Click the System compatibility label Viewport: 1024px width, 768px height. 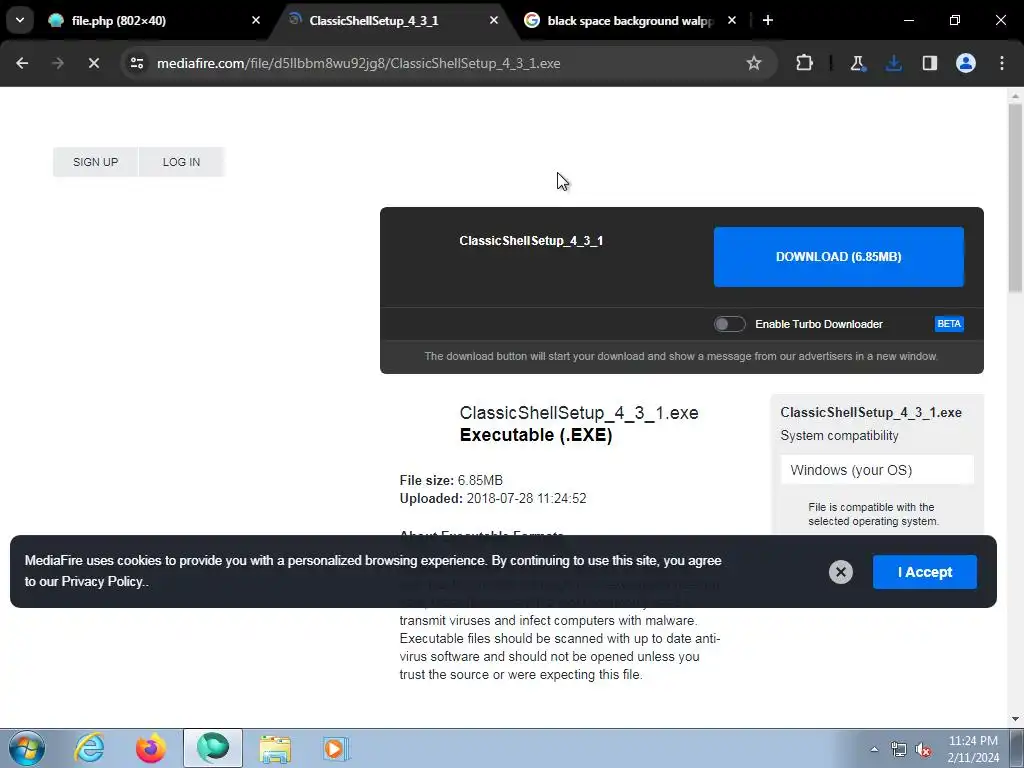(839, 436)
